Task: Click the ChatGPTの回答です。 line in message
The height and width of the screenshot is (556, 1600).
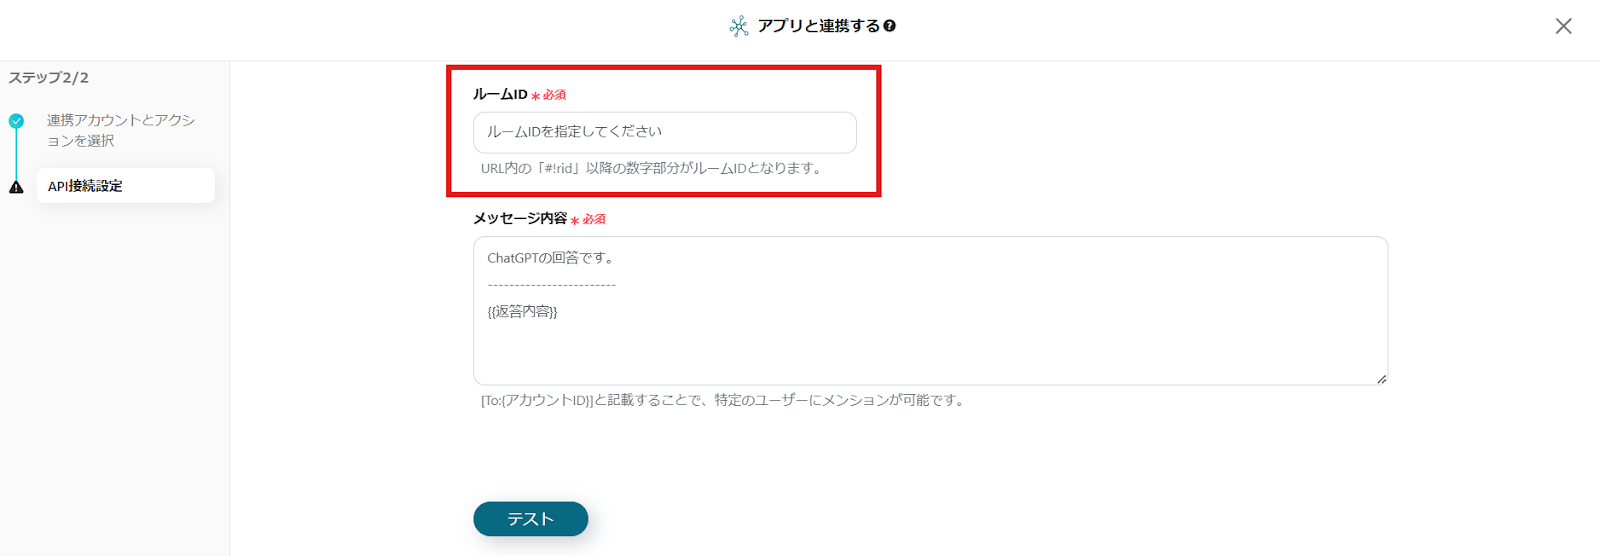Action: click(551, 258)
